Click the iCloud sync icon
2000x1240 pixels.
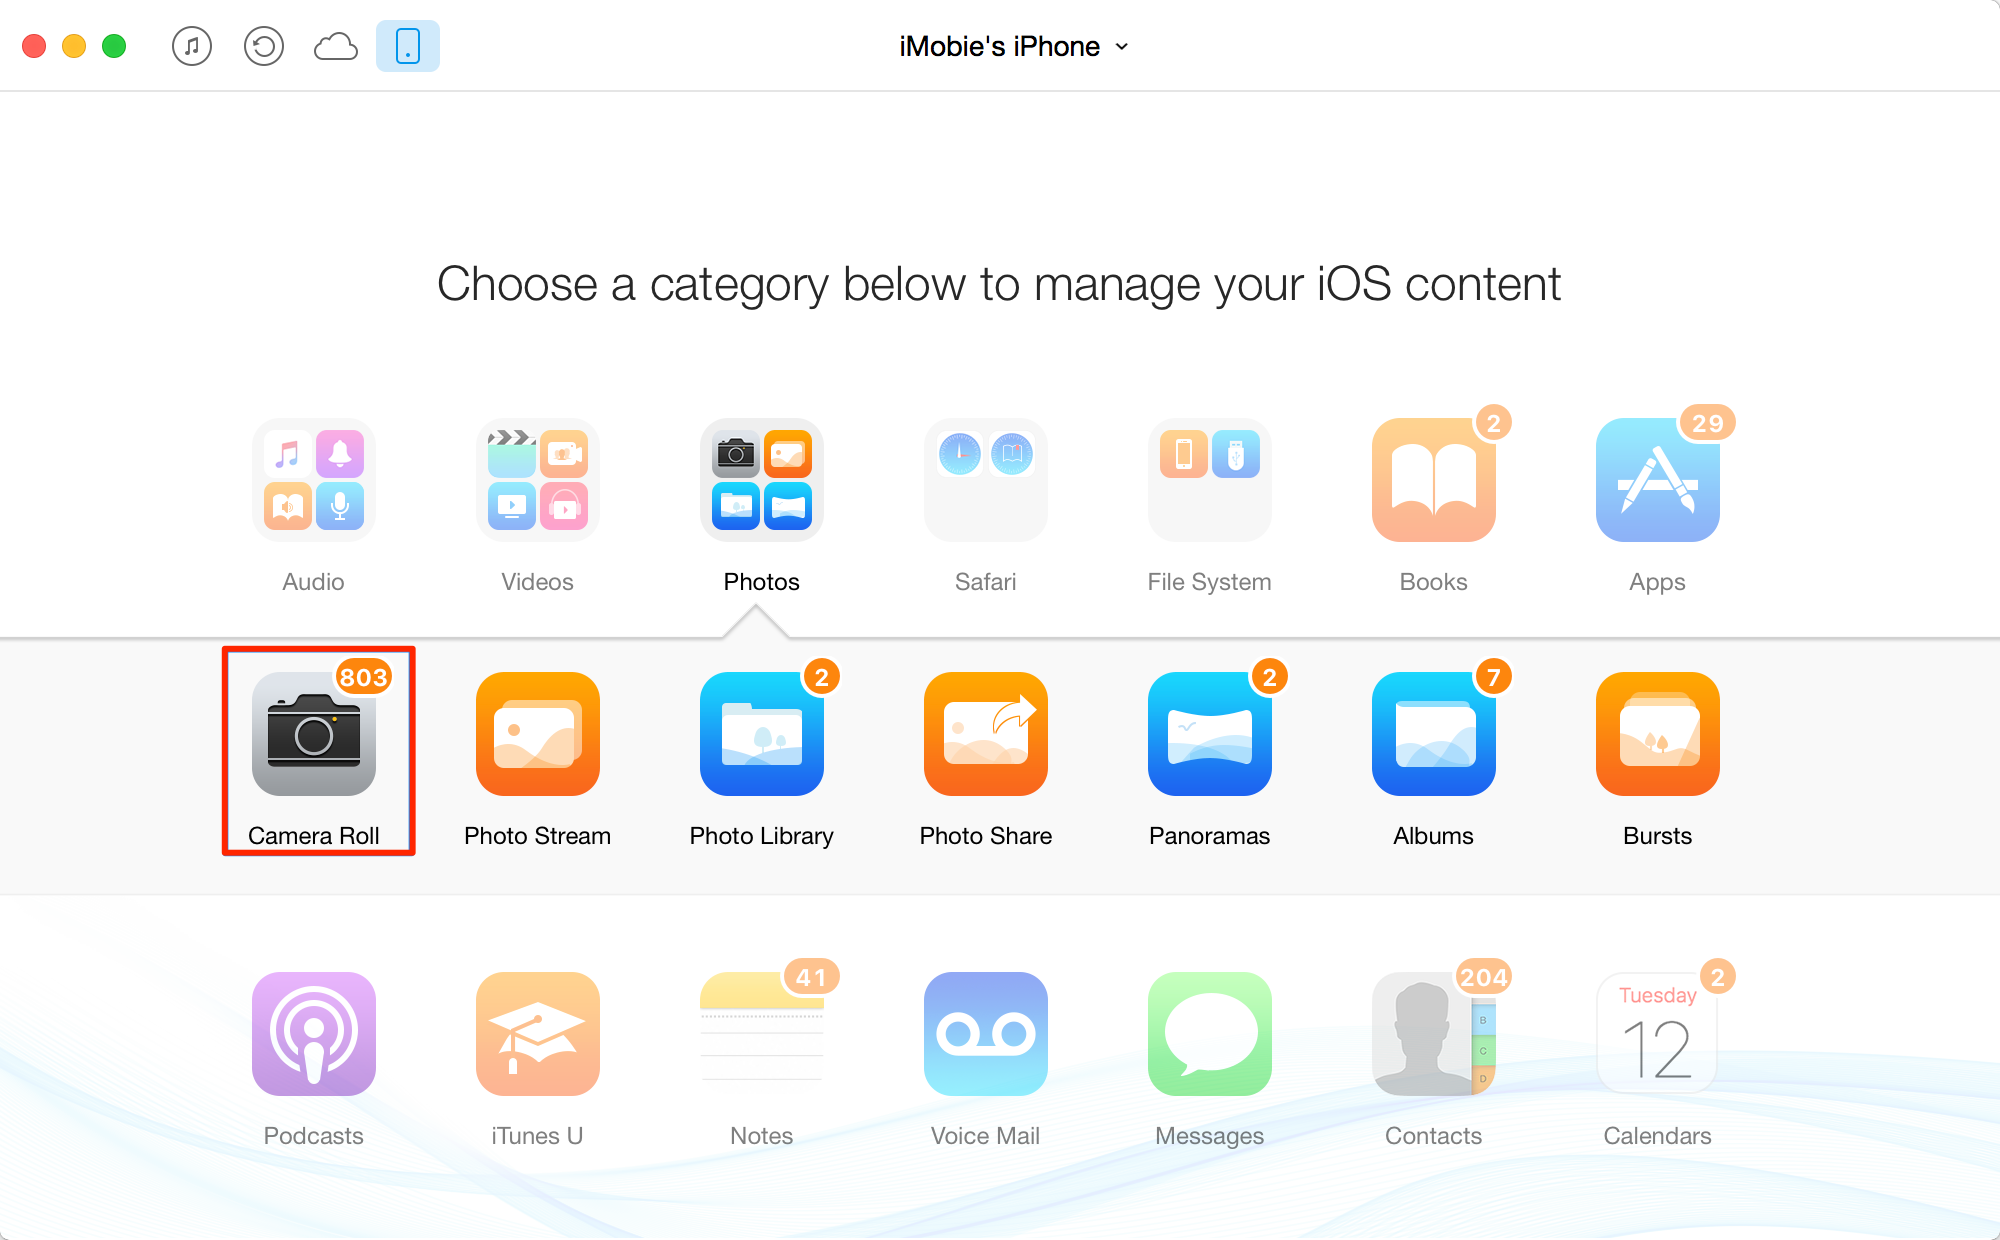[x=334, y=44]
